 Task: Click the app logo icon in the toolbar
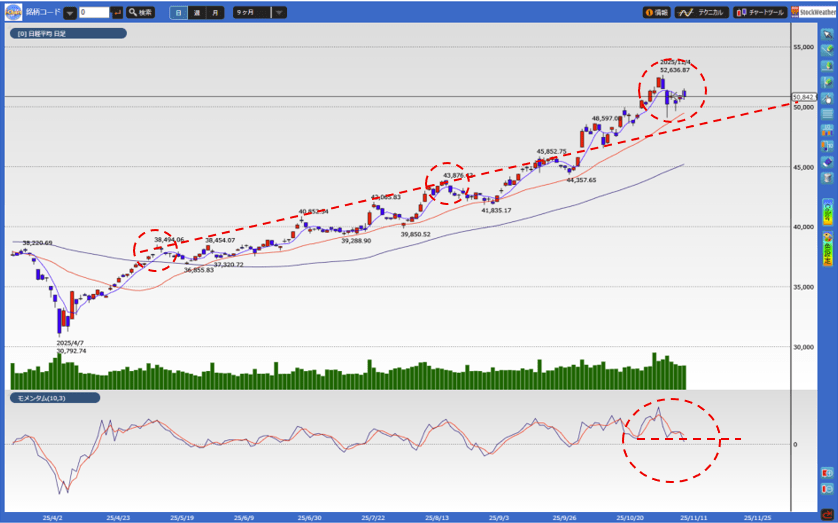click(x=12, y=12)
